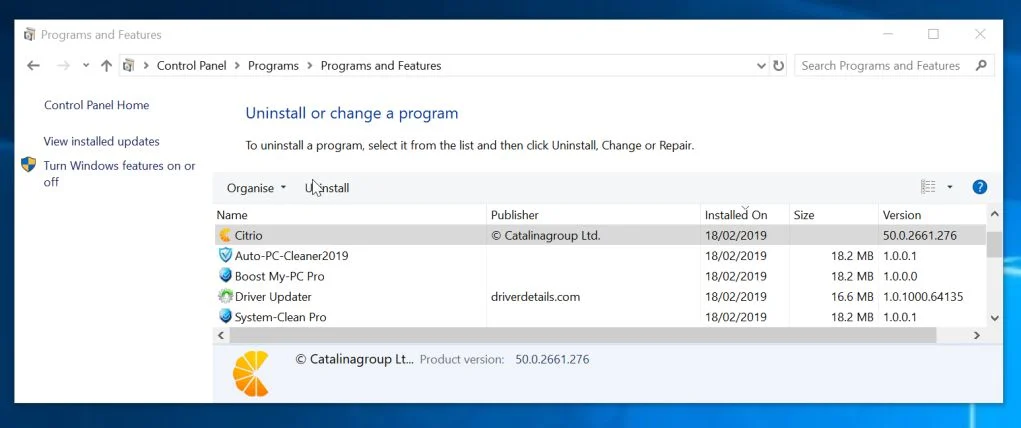The width and height of the screenshot is (1021, 428).
Task: Click the driverdetails.com publisher cell
Action: 535,296
